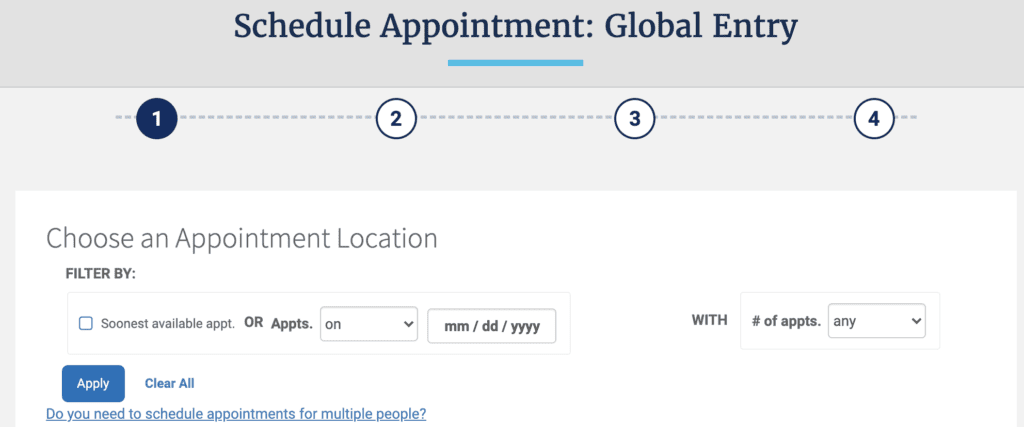Click step 1 circle in progress tracker
The image size is (1024, 427).
pos(157,120)
